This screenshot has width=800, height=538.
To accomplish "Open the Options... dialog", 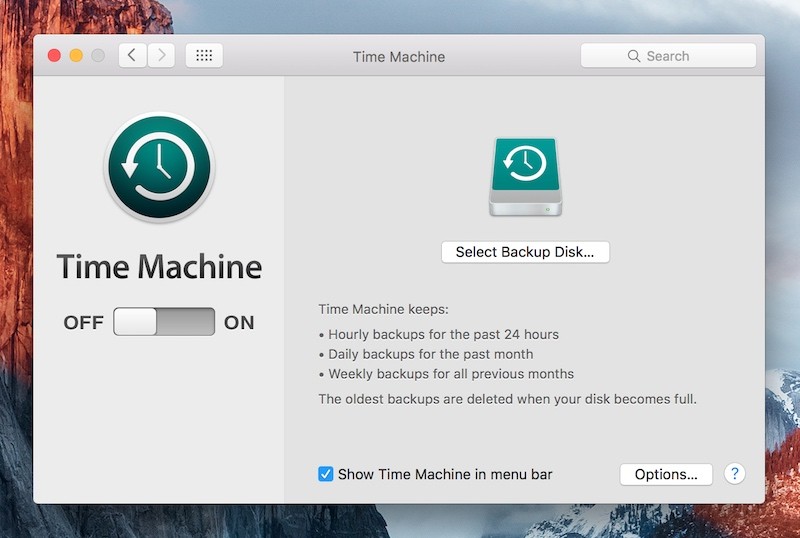I will click(x=666, y=474).
